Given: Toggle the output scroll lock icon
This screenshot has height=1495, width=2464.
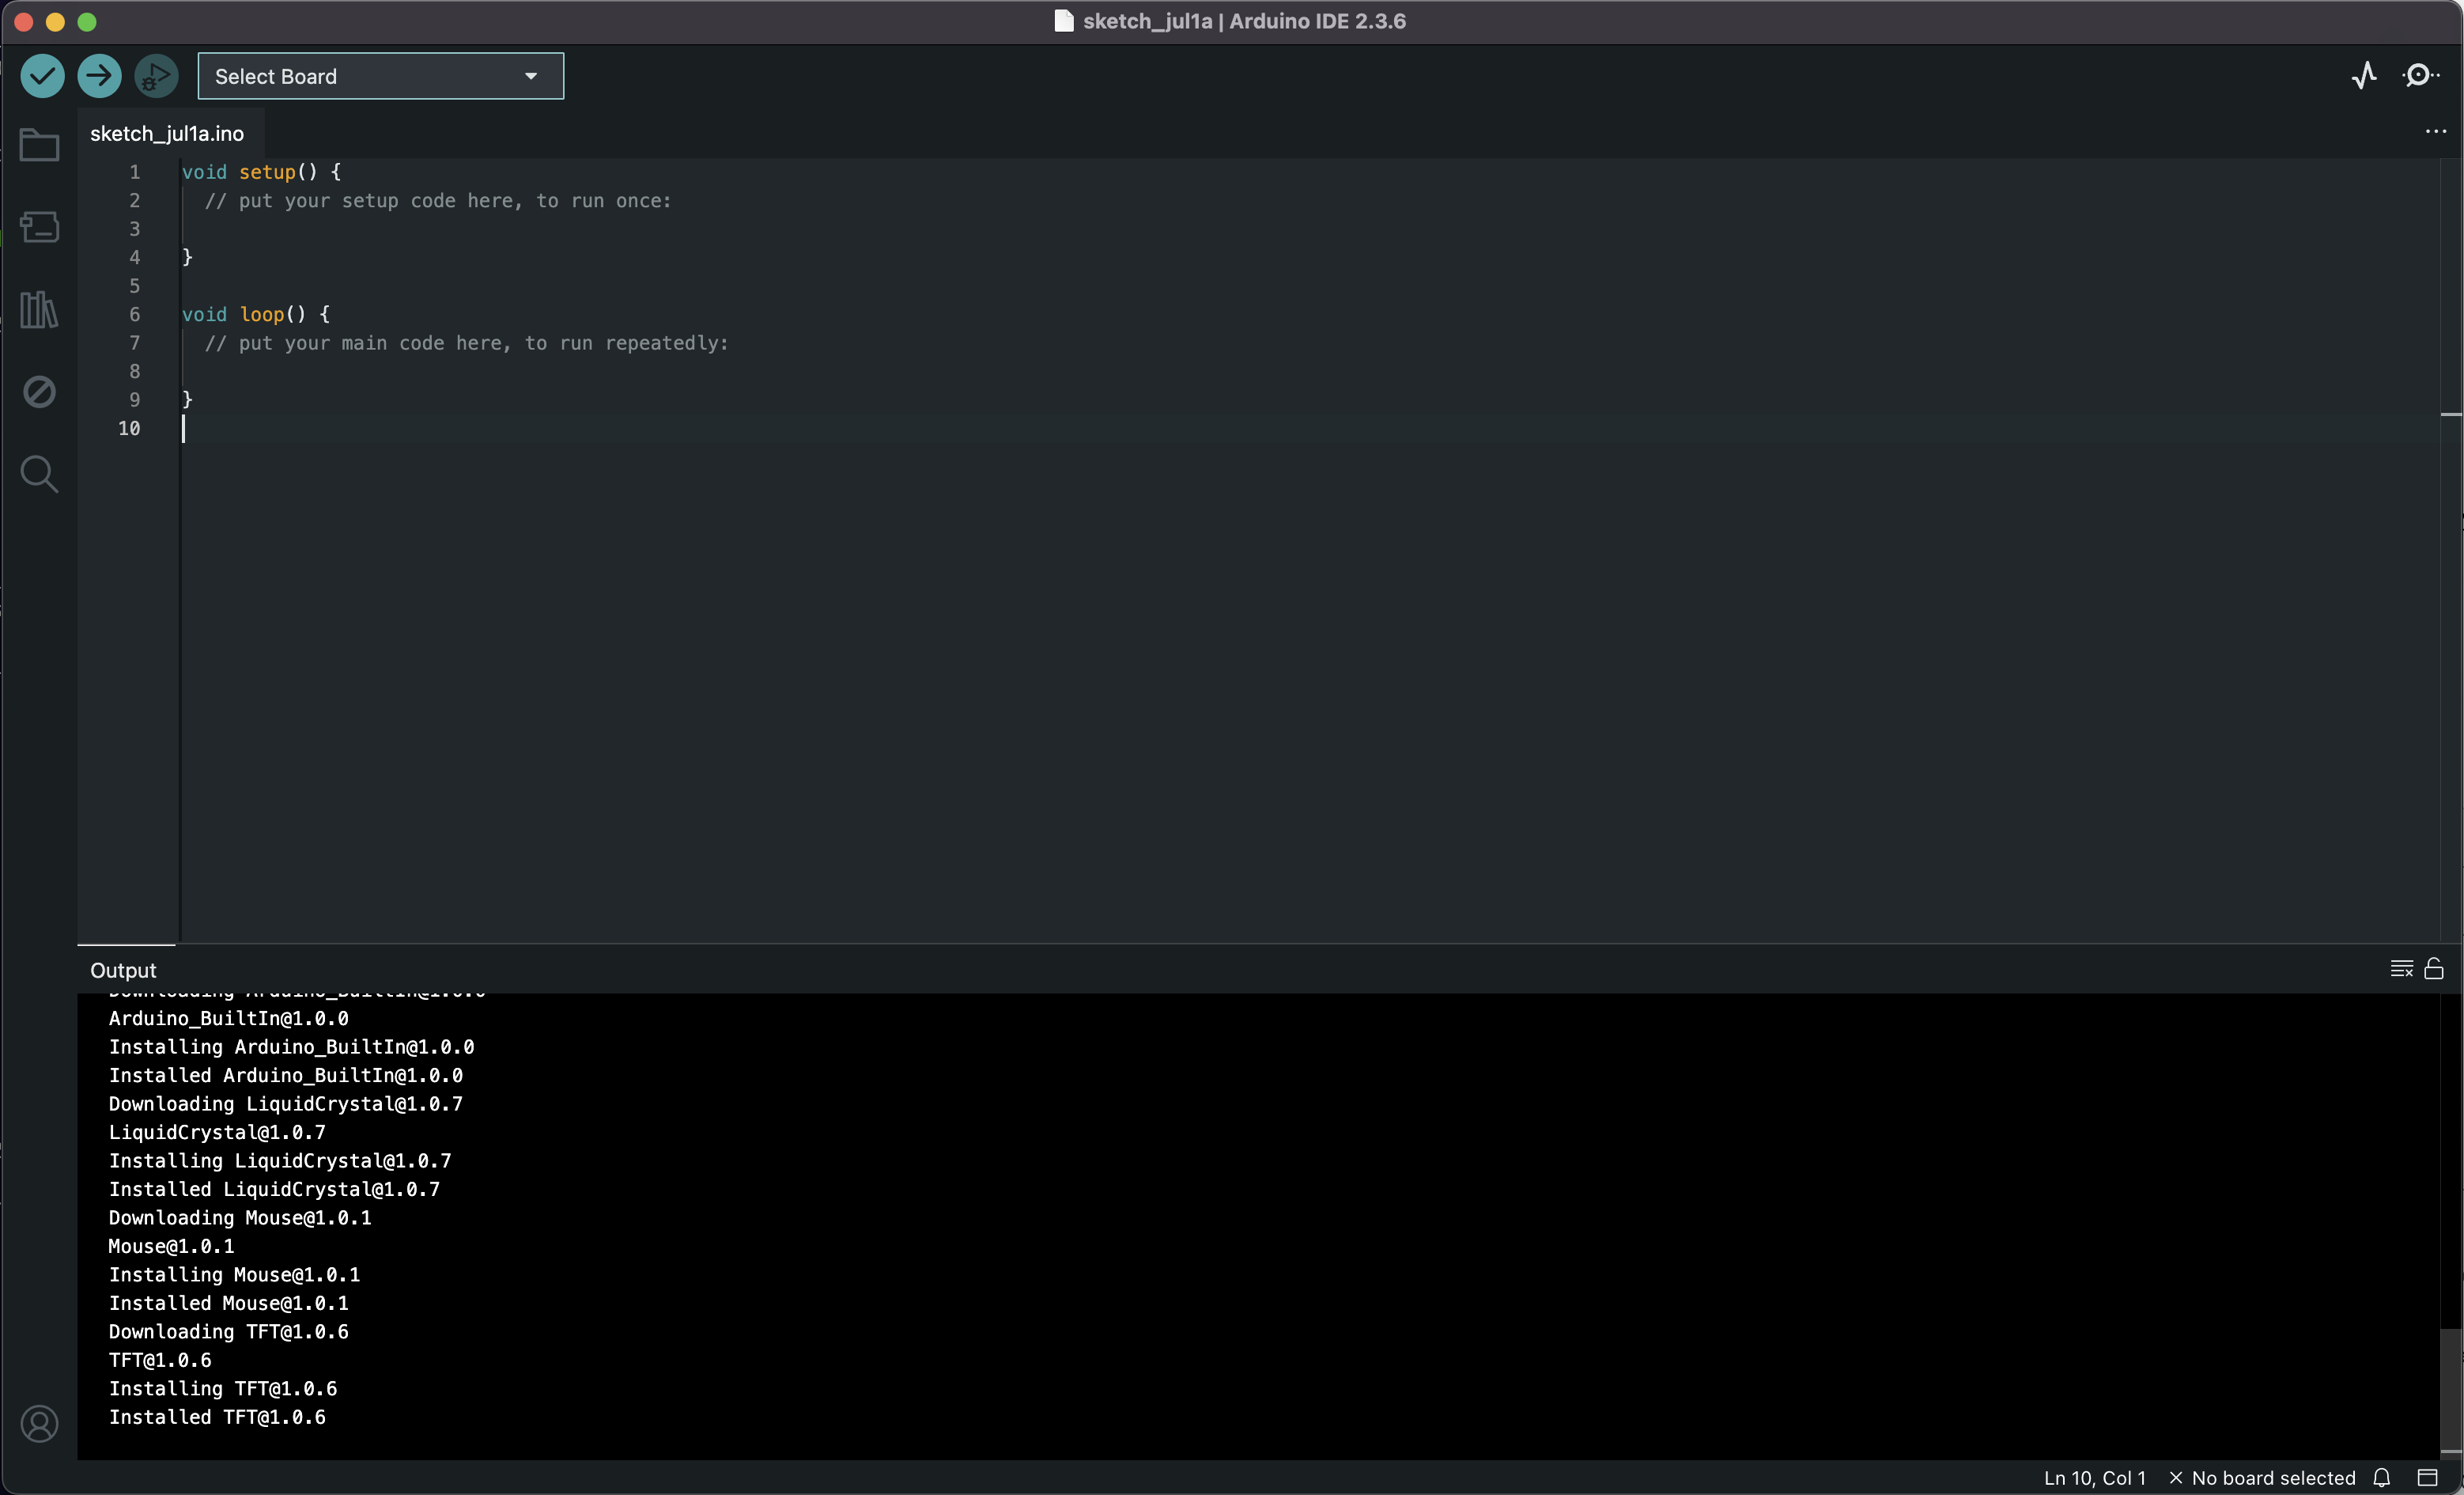Looking at the screenshot, I should pyautogui.click(x=2434, y=968).
